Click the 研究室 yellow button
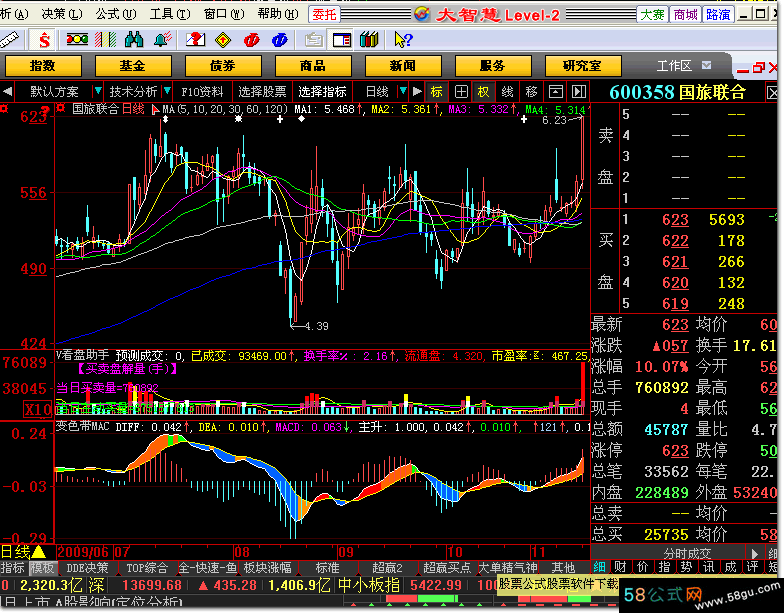784x613 pixels. 582,66
